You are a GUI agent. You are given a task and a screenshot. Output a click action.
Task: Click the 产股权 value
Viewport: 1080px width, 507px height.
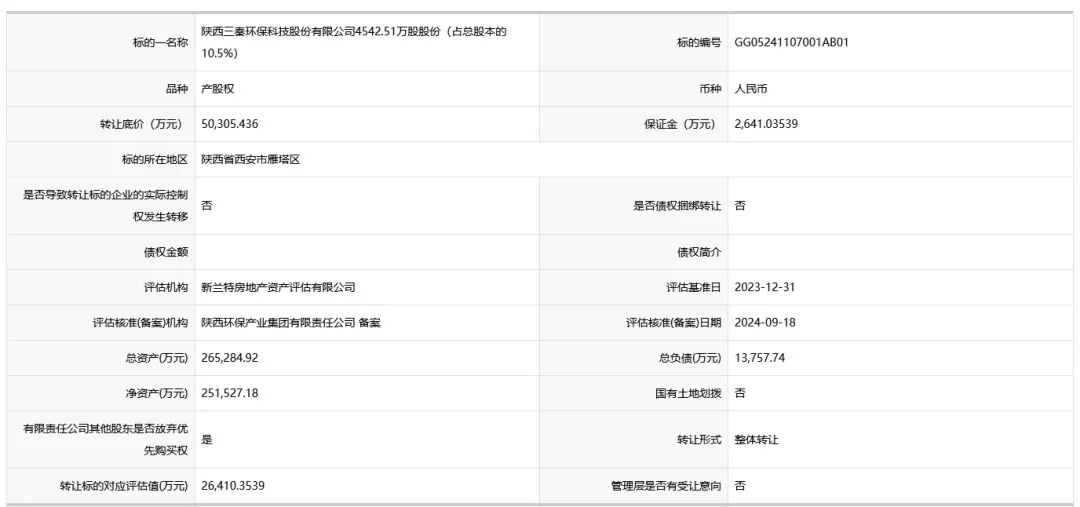point(218,89)
